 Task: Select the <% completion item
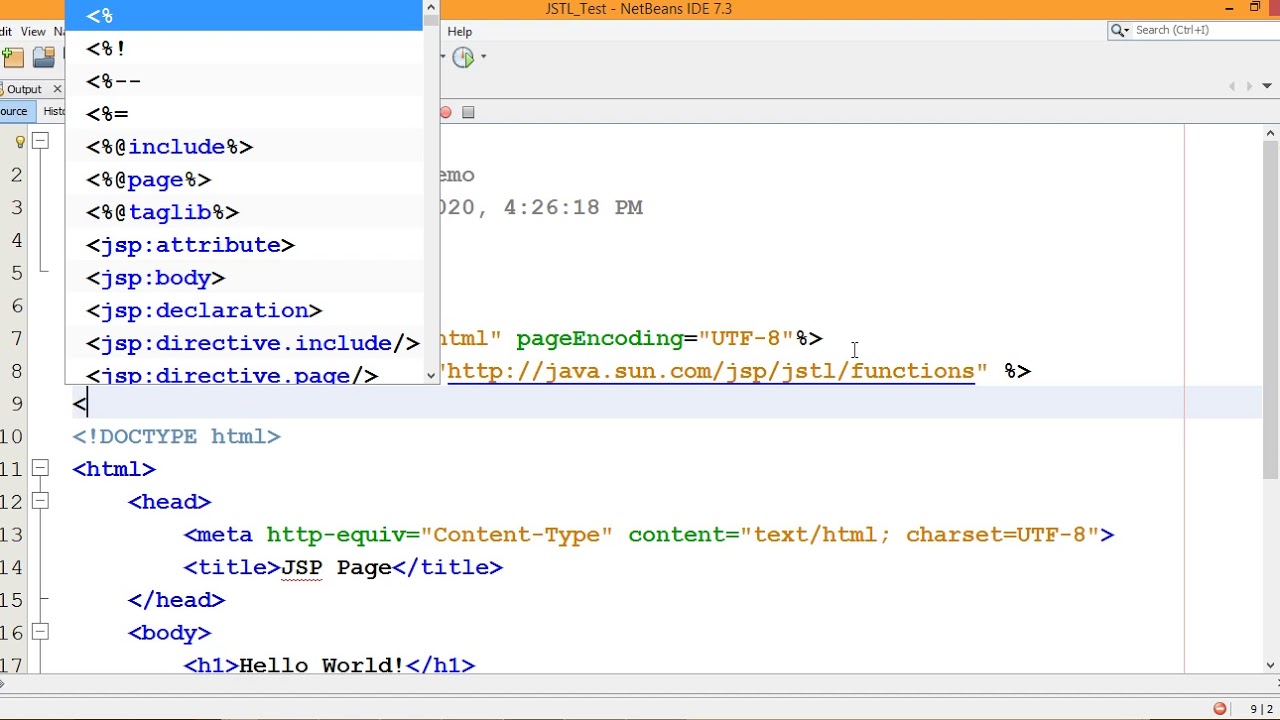pos(244,15)
